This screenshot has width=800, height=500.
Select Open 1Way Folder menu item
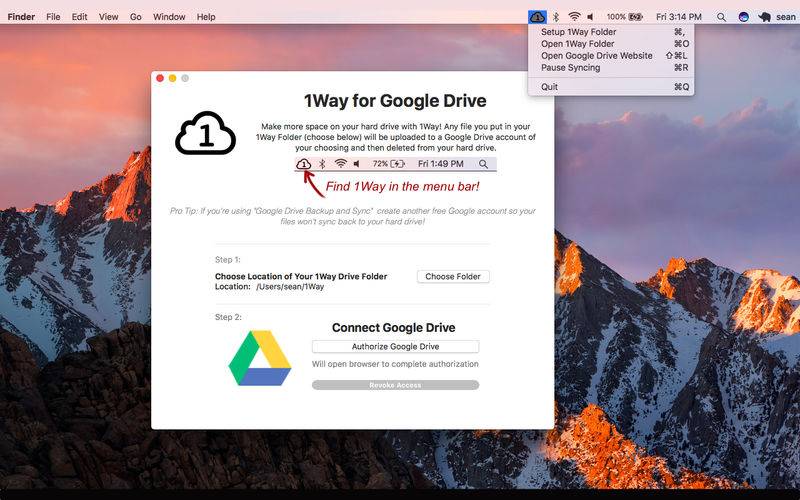pyautogui.click(x=611, y=44)
